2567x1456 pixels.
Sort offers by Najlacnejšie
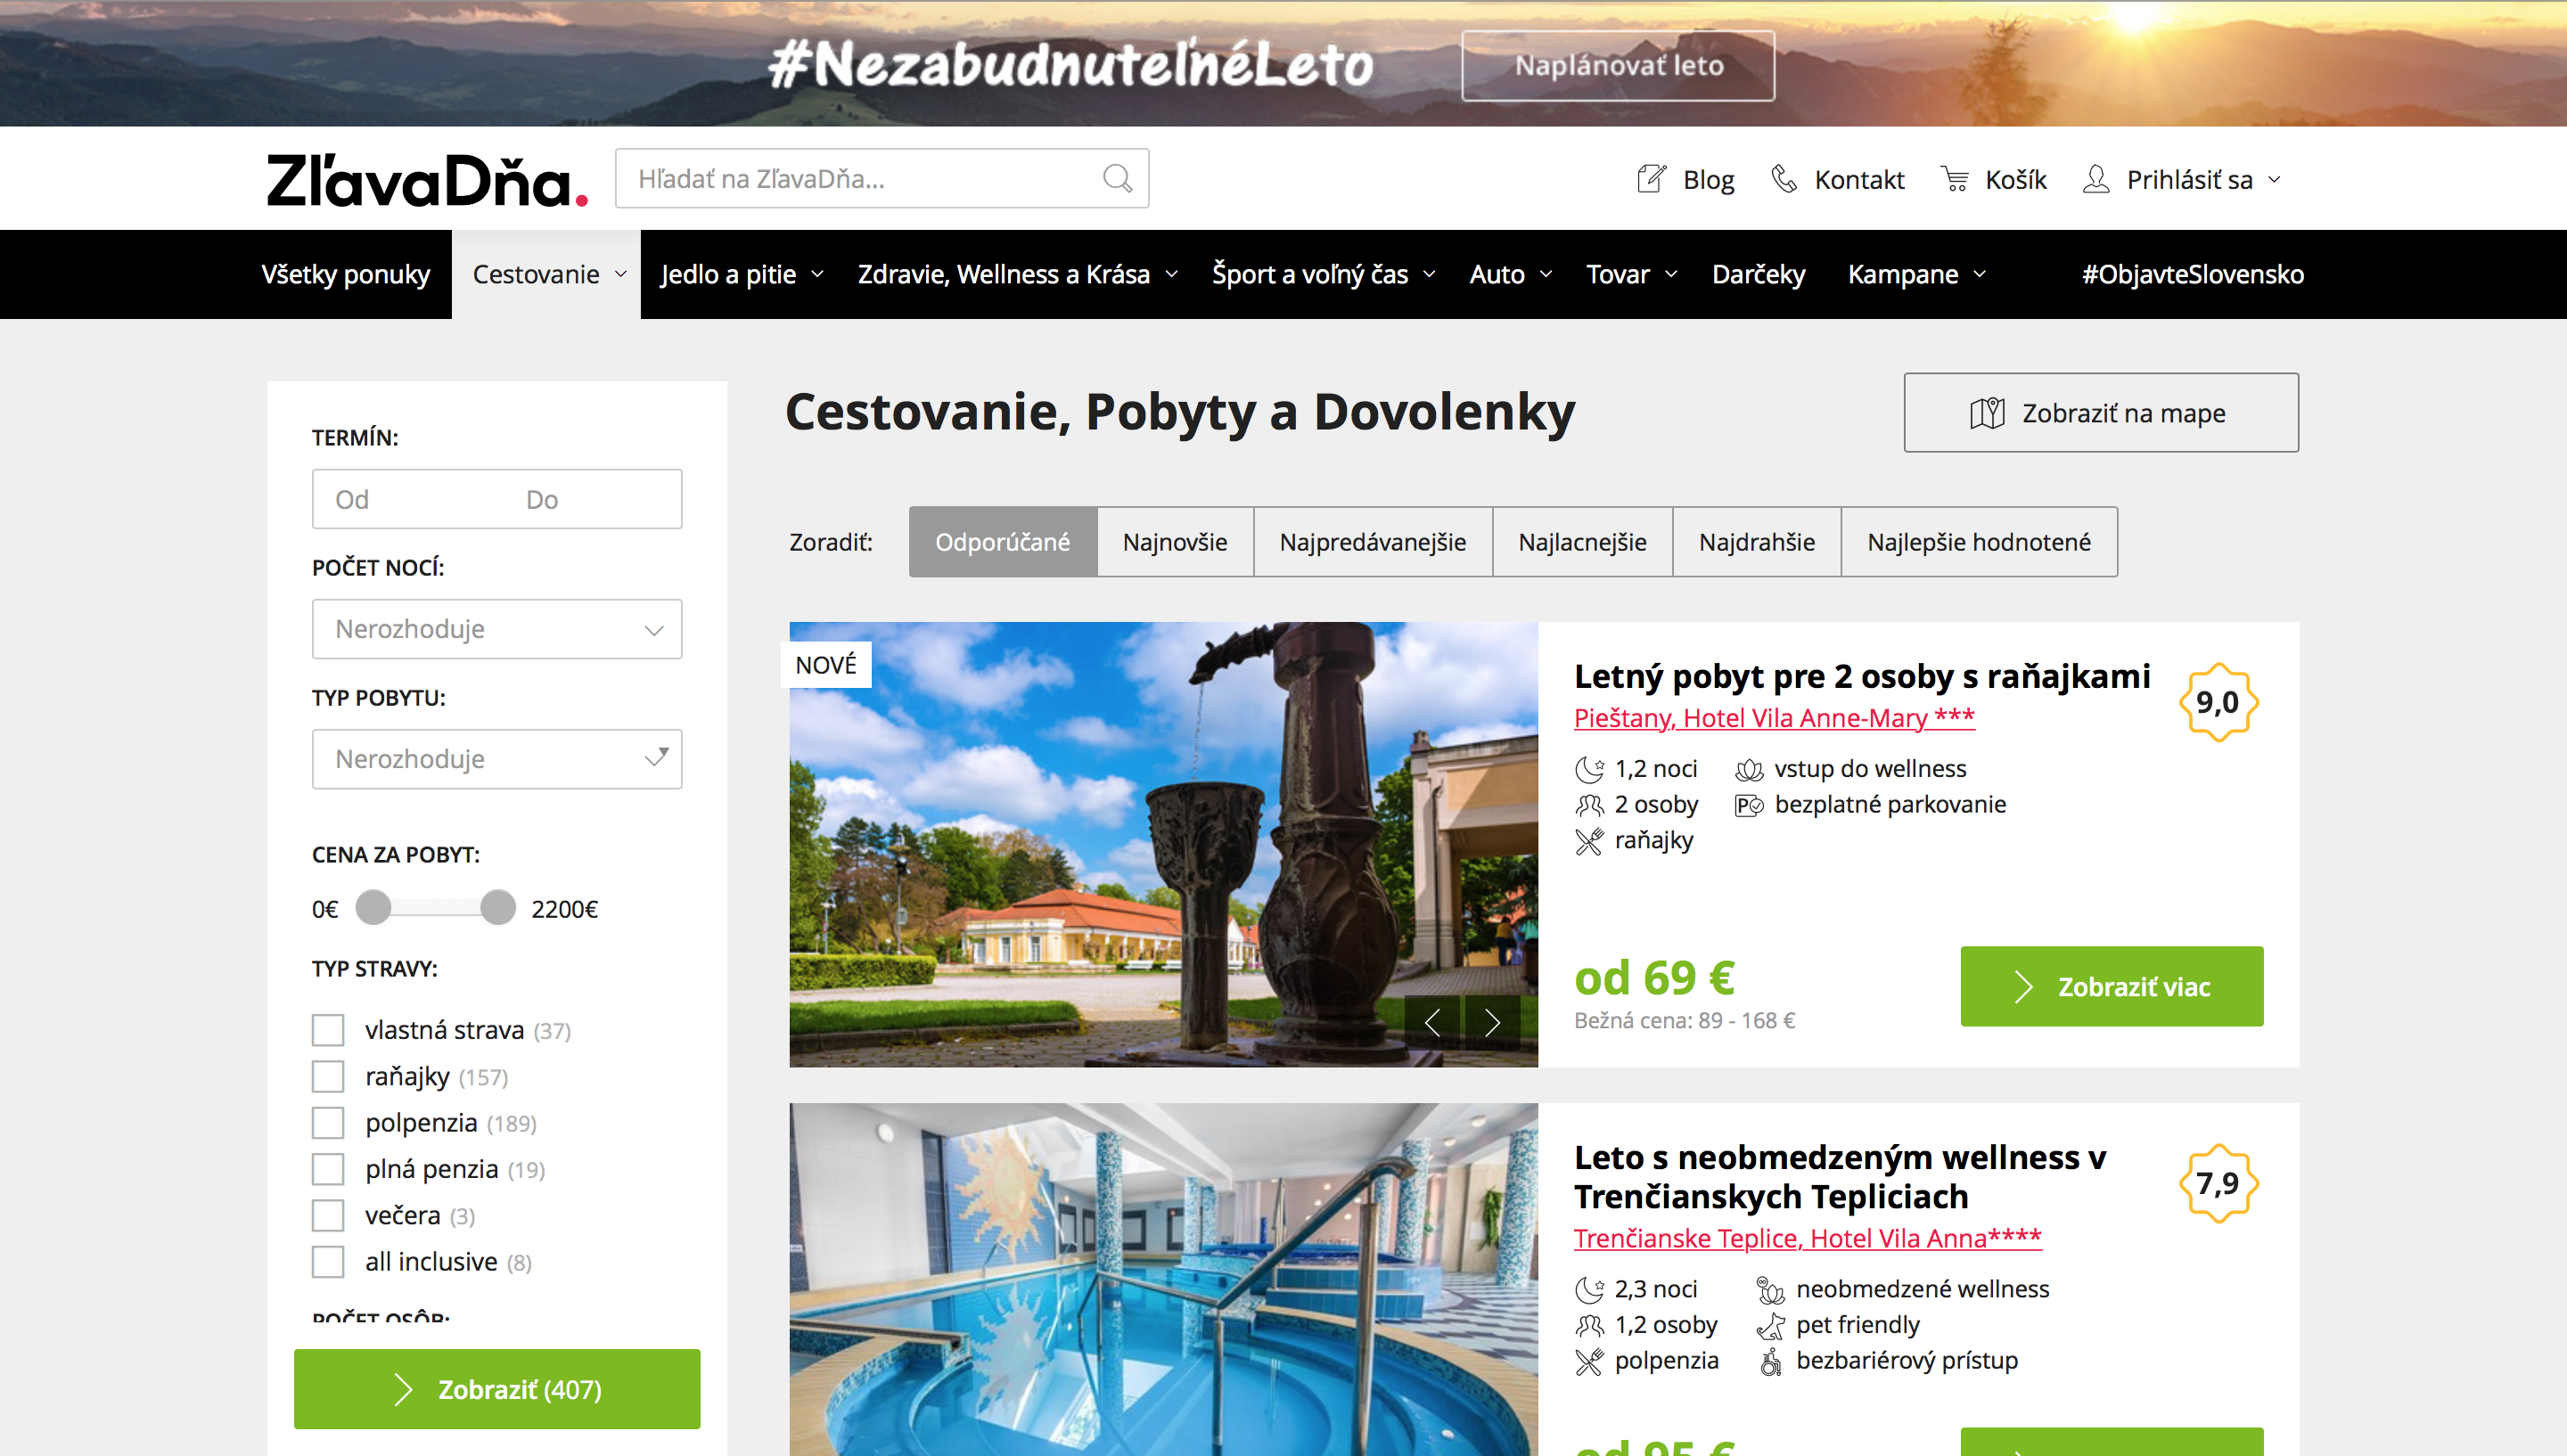(x=1582, y=542)
